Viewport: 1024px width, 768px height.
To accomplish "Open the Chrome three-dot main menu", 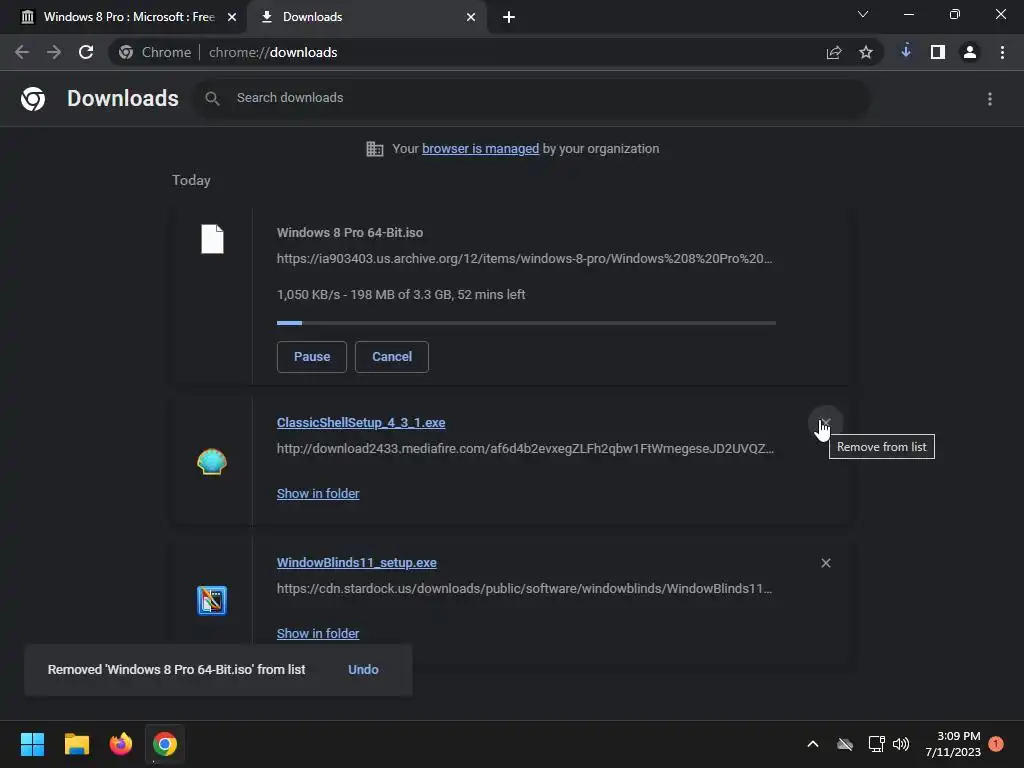I will point(1002,52).
